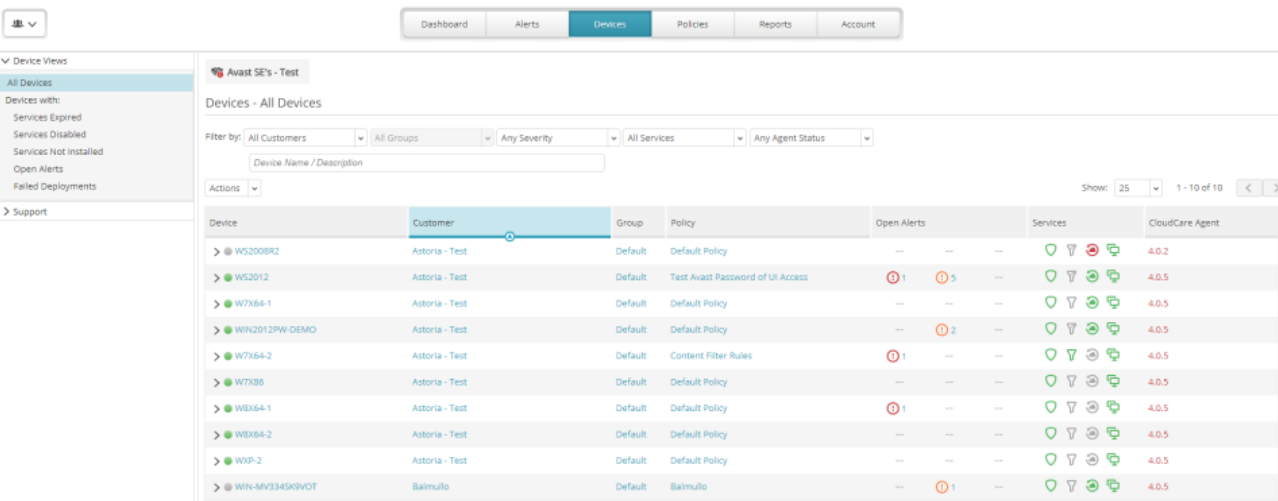Click the orange alert icon with 5 for WS2012

tap(941, 277)
